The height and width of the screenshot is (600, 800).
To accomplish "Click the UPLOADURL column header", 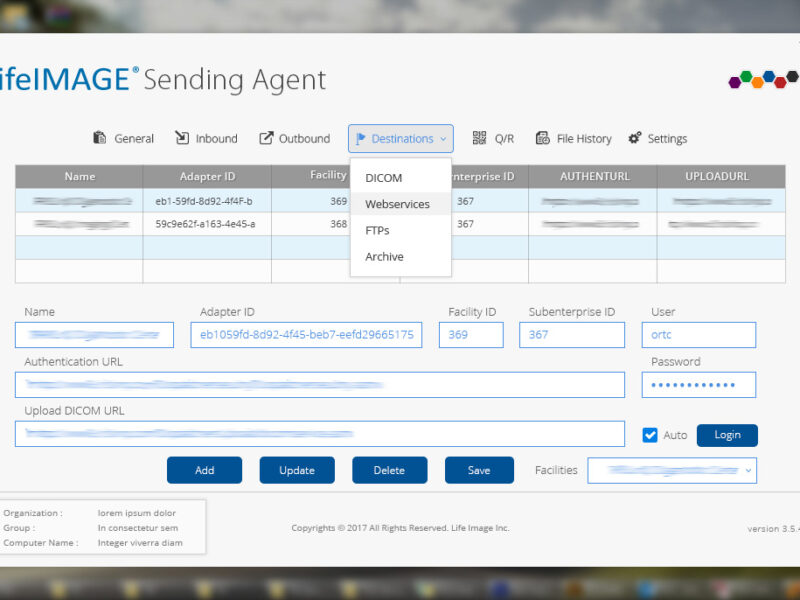I will click(721, 177).
